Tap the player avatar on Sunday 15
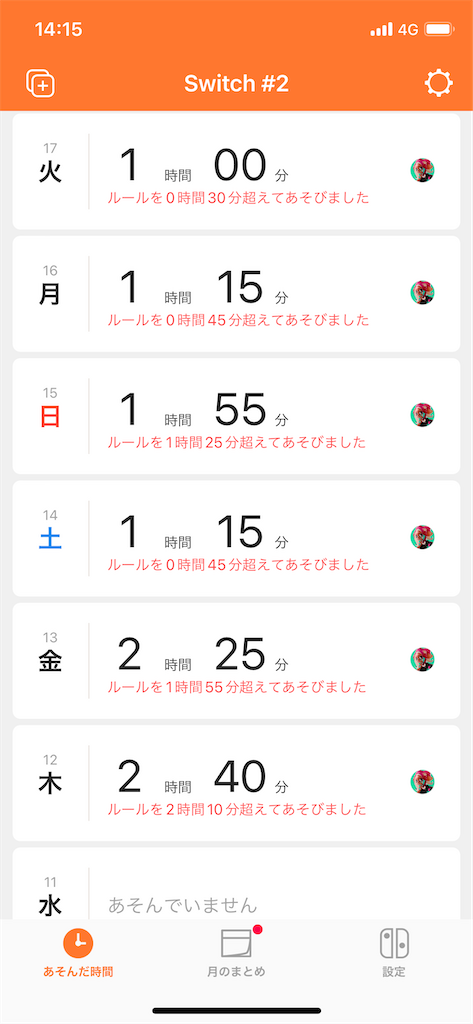 [423, 415]
